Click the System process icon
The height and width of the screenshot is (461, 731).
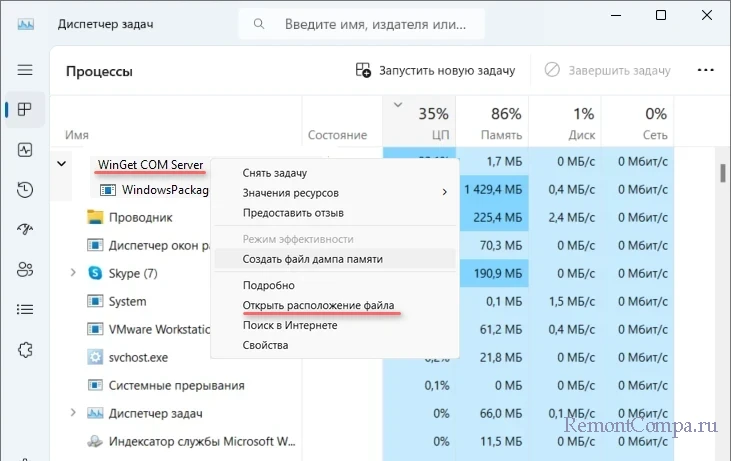(95, 301)
